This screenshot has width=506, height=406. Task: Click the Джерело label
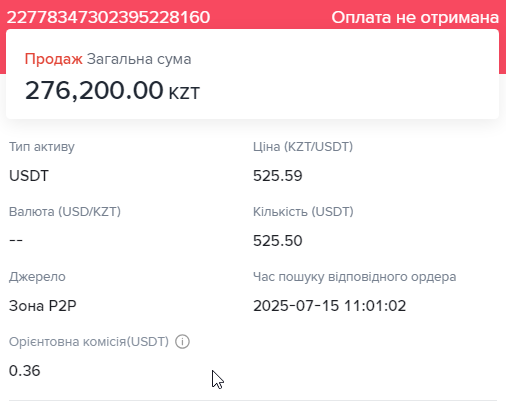click(x=37, y=277)
